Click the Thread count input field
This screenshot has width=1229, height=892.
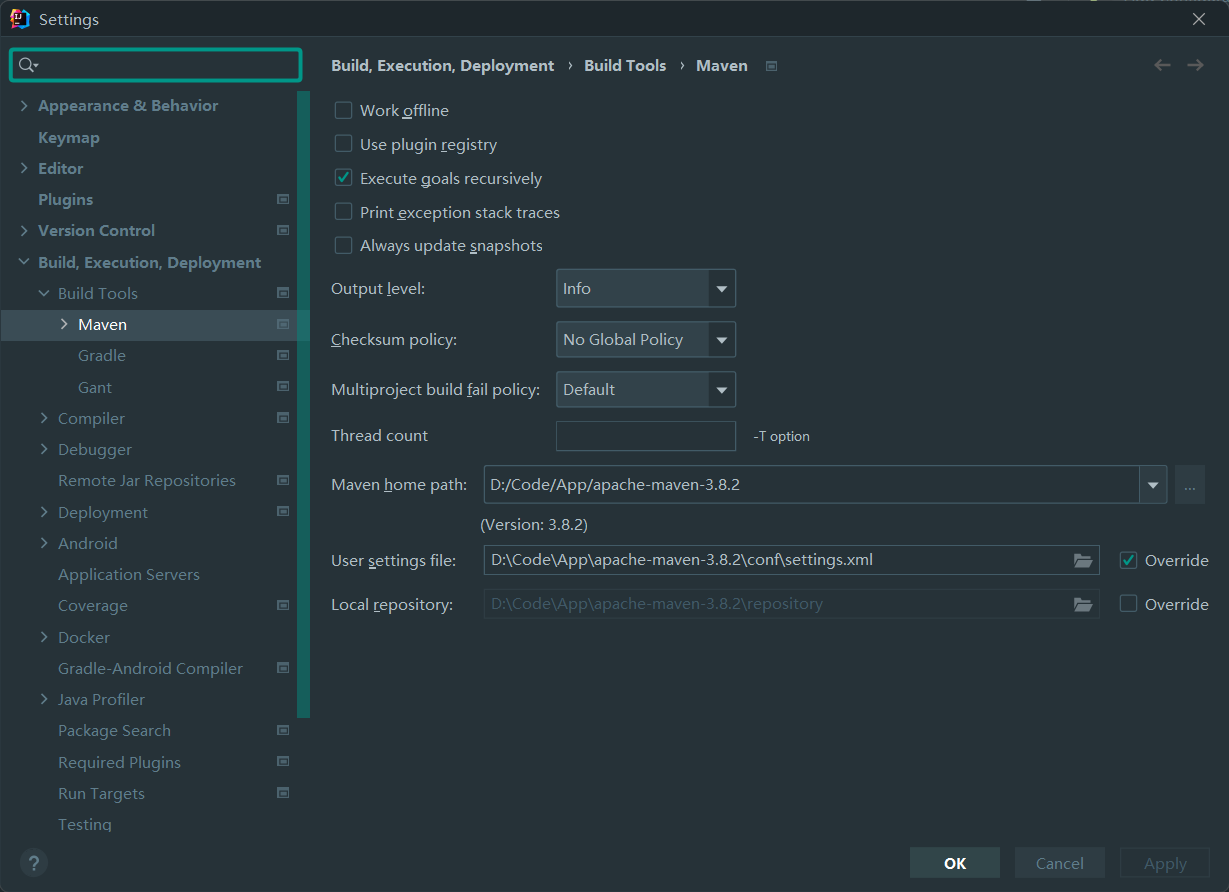click(x=645, y=436)
